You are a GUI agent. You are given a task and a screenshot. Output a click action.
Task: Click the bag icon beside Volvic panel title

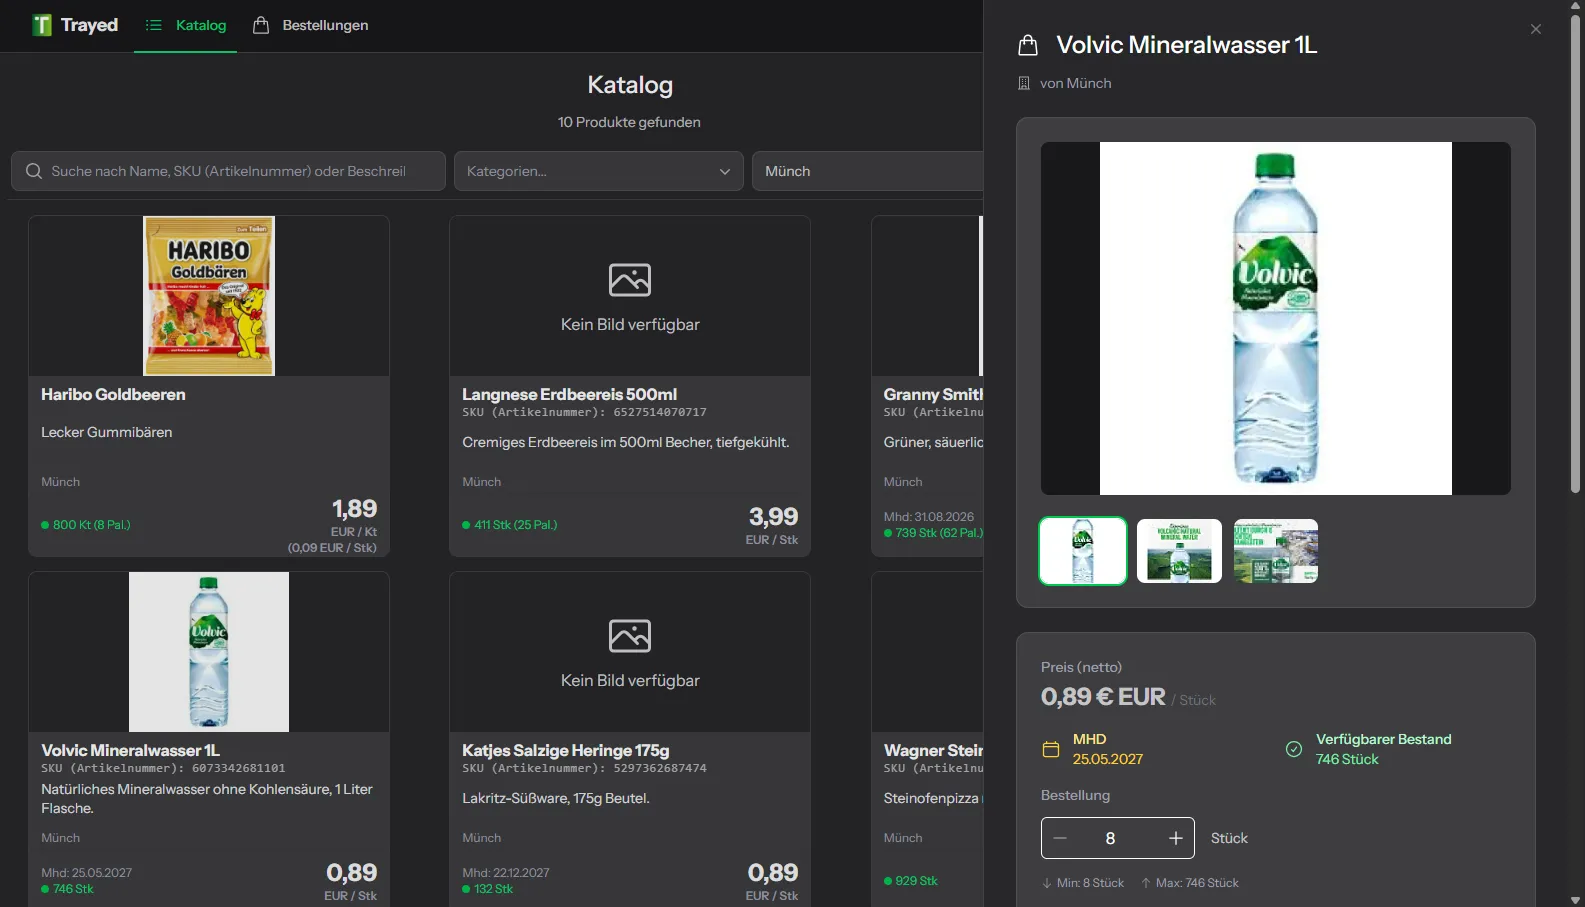click(1027, 45)
